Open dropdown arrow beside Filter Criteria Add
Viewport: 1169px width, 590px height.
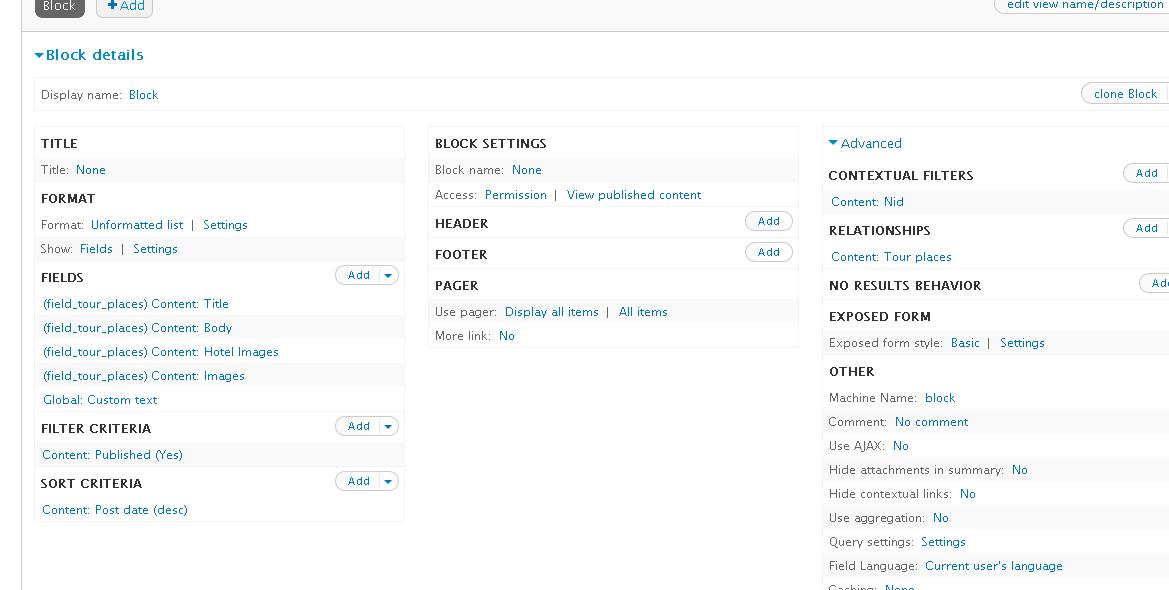[389, 426]
